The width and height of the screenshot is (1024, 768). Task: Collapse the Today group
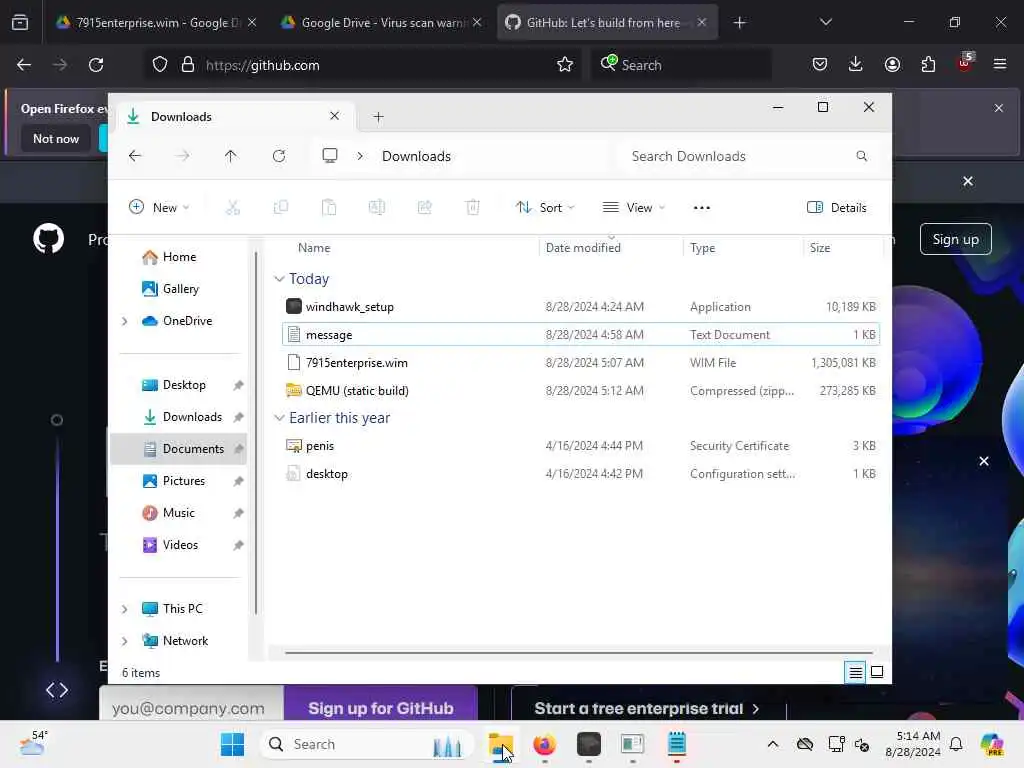pos(279,279)
